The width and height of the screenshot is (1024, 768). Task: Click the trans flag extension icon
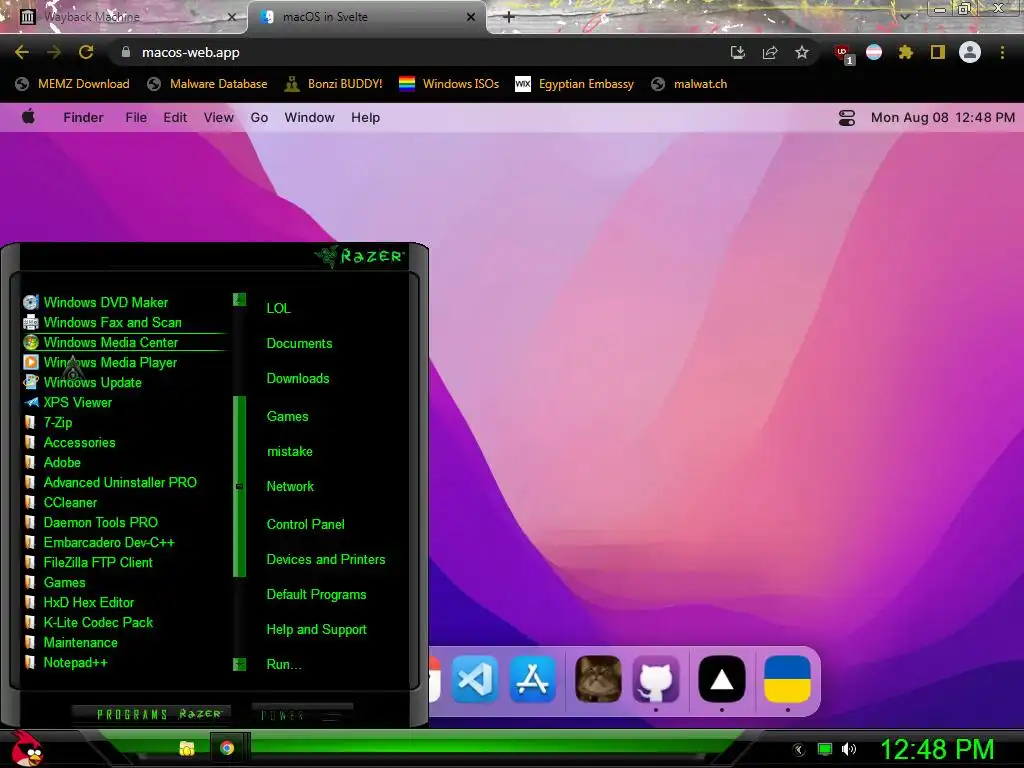coord(874,52)
